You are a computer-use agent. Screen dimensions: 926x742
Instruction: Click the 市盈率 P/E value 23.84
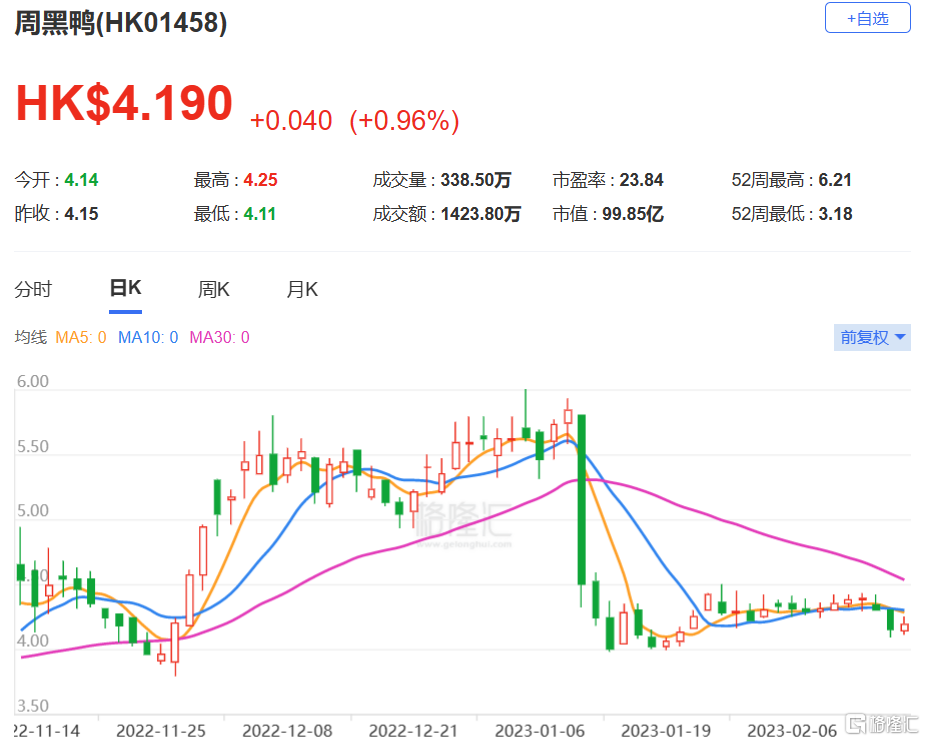click(641, 180)
